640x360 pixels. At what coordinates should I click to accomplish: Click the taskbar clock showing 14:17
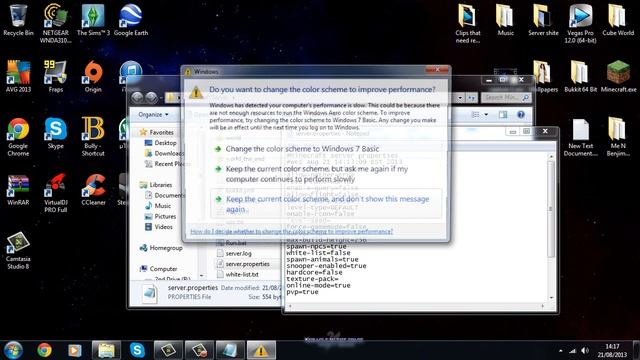coord(612,351)
